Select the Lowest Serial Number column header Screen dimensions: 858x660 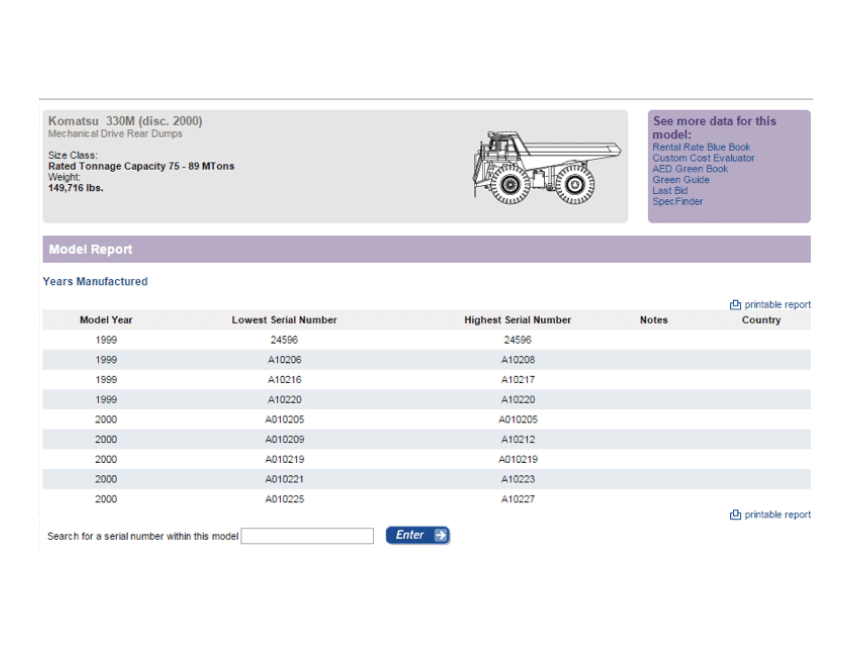point(284,320)
